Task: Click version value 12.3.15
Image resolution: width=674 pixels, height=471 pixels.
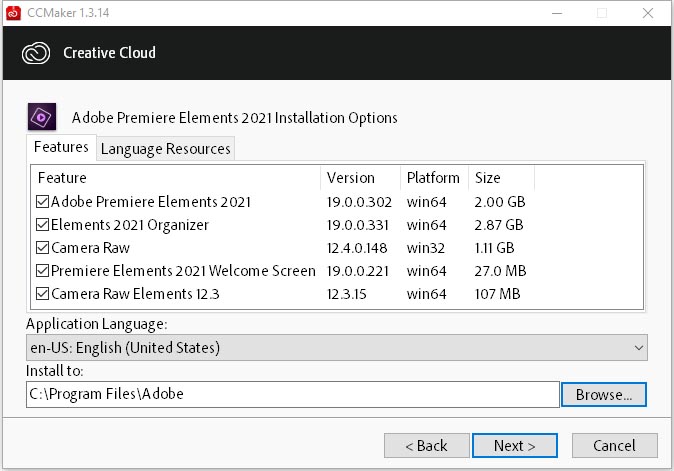Action: [346, 294]
